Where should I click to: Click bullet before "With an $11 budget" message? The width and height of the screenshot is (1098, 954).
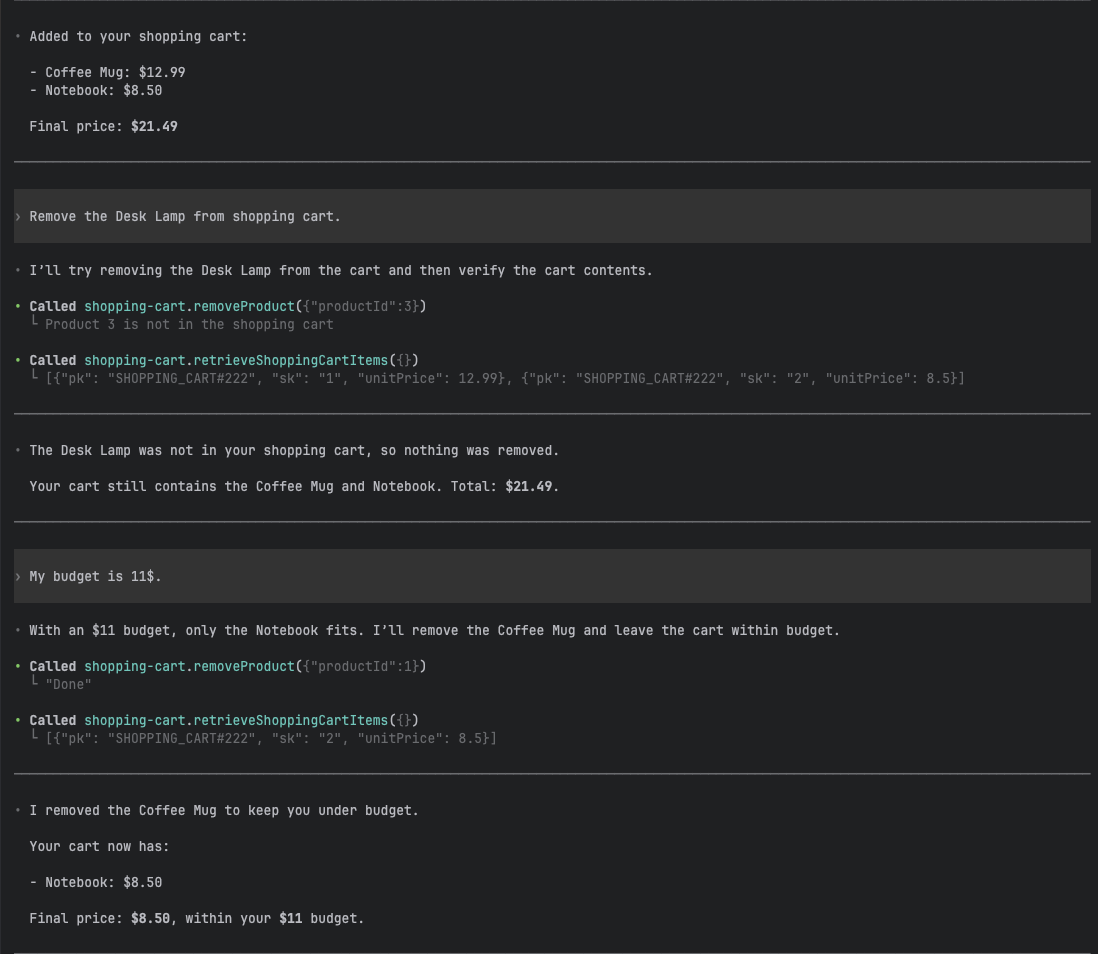coord(18,631)
